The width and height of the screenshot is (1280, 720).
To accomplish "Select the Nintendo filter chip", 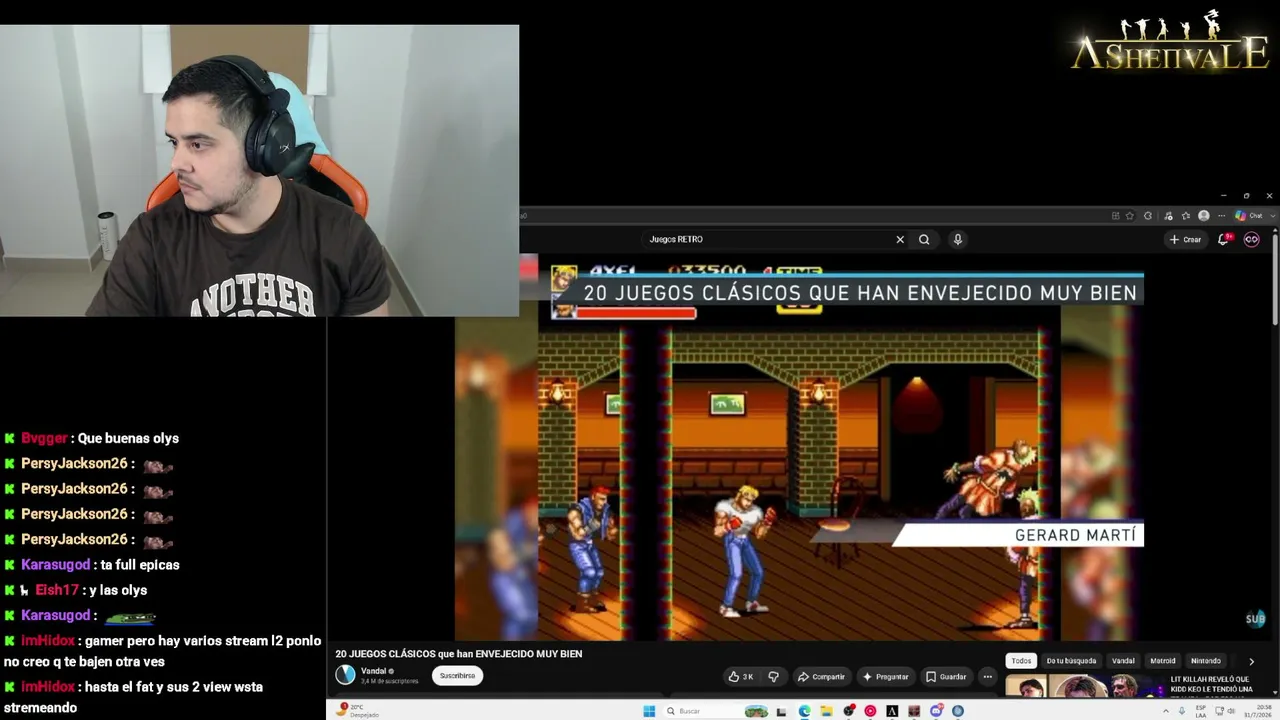I will (1206, 661).
